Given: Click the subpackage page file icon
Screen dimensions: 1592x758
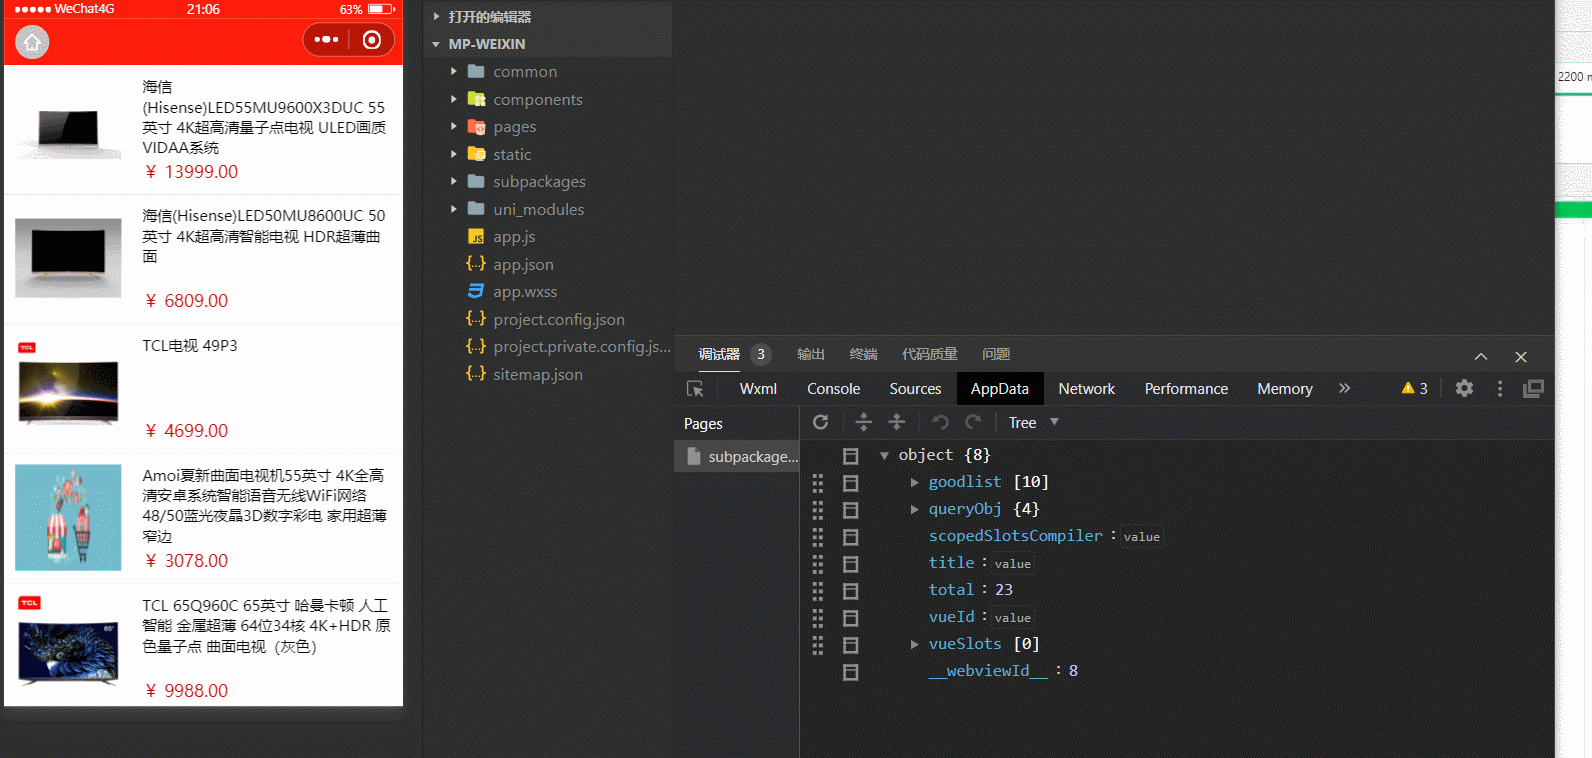Looking at the screenshot, I should [x=693, y=456].
